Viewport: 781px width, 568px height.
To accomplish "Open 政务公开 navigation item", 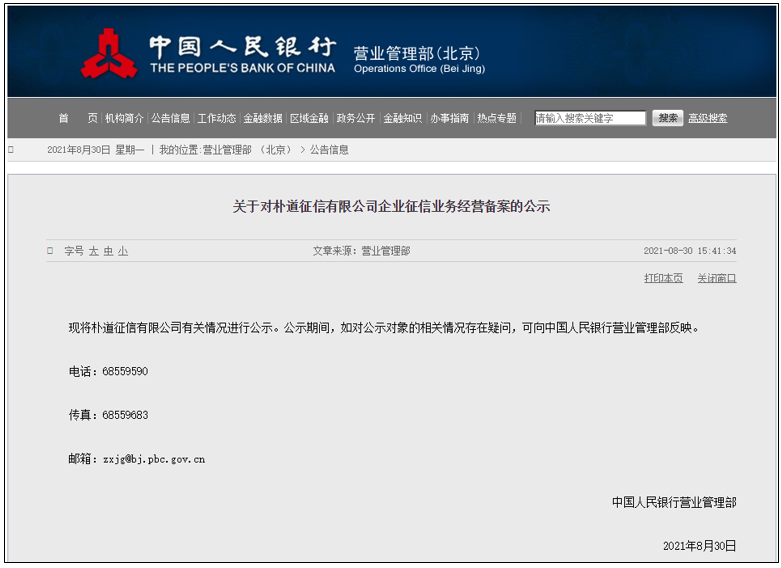I will pos(356,118).
